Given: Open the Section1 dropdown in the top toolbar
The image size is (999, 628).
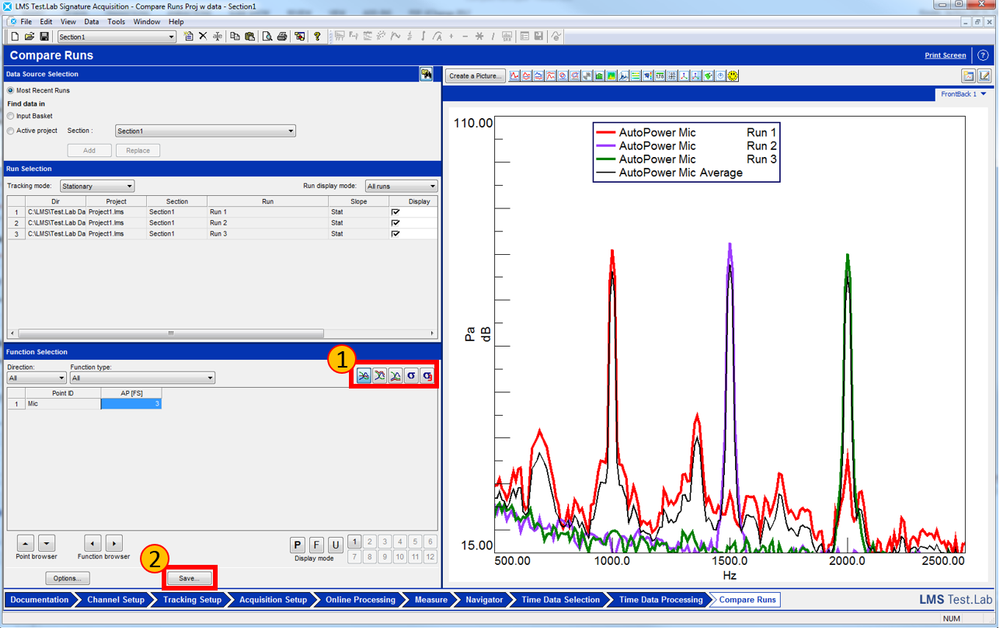Looking at the screenshot, I should (x=117, y=37).
